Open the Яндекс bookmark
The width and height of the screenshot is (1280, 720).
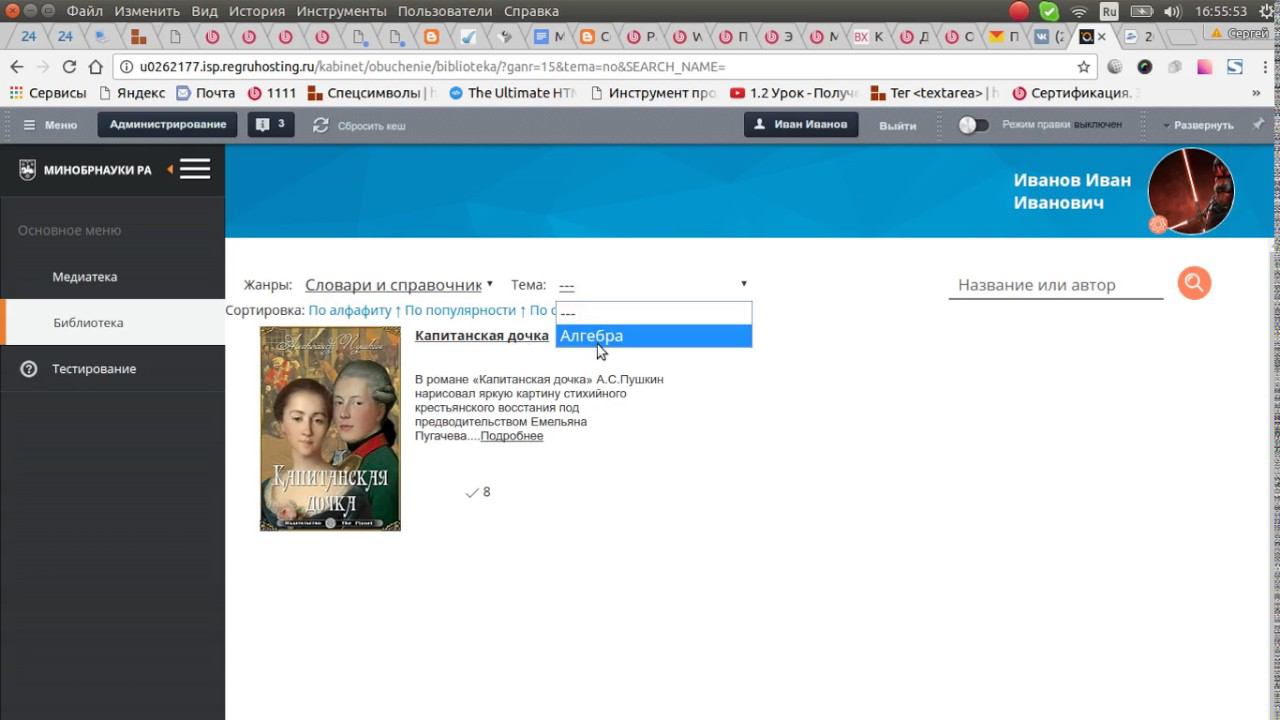(133, 93)
